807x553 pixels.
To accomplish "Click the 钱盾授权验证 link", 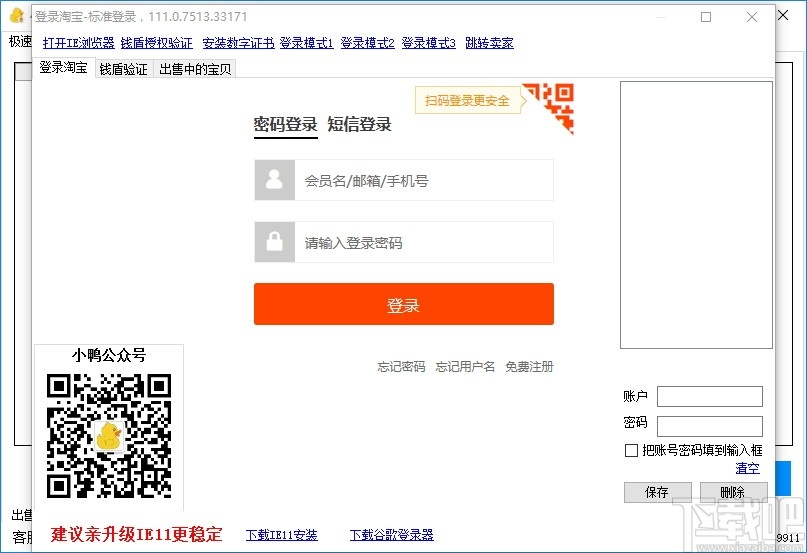I will (x=156, y=43).
